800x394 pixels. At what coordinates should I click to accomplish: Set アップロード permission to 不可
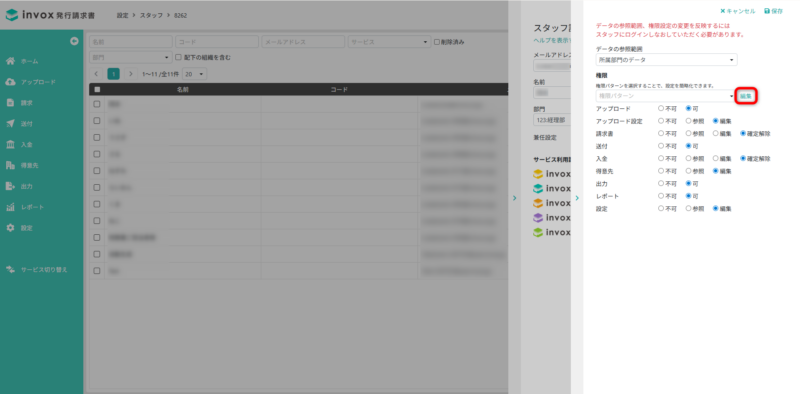pos(661,109)
